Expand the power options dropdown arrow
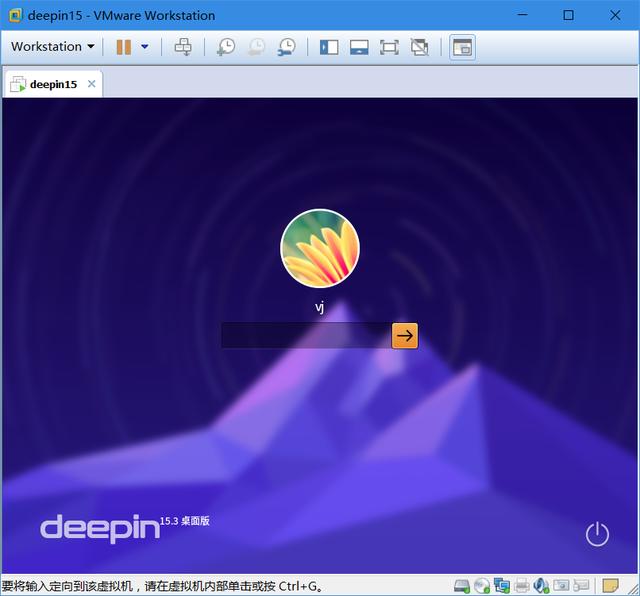640x596 pixels. pyautogui.click(x=145, y=47)
